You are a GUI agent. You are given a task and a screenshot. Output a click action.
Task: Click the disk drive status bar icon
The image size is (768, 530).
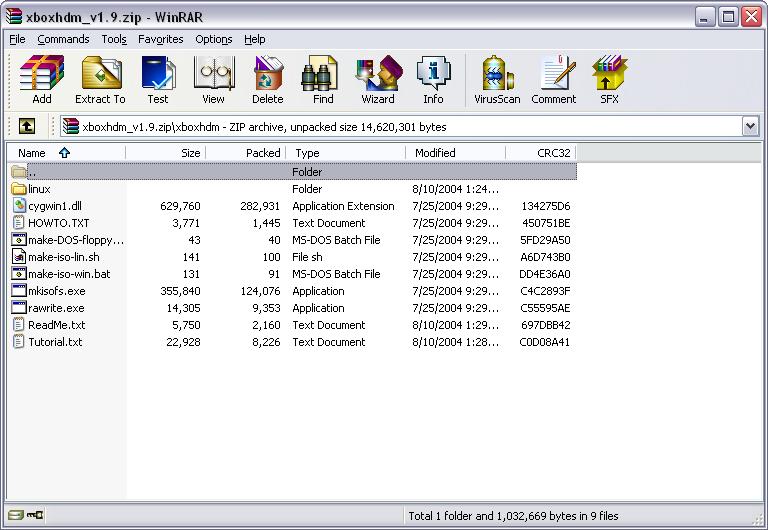(16, 515)
